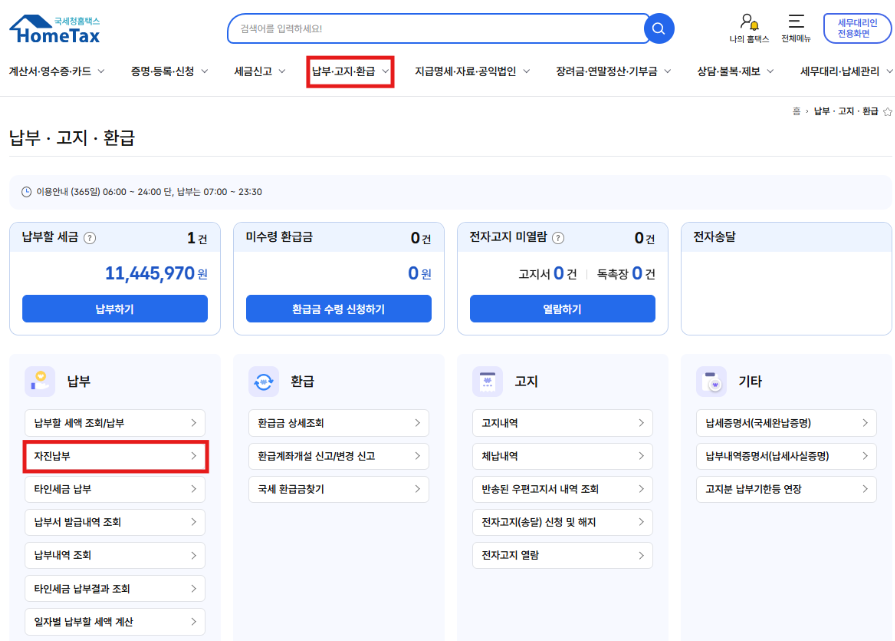Expand 지급명세·자료·공익법인 menu

pyautogui.click(x=472, y=71)
